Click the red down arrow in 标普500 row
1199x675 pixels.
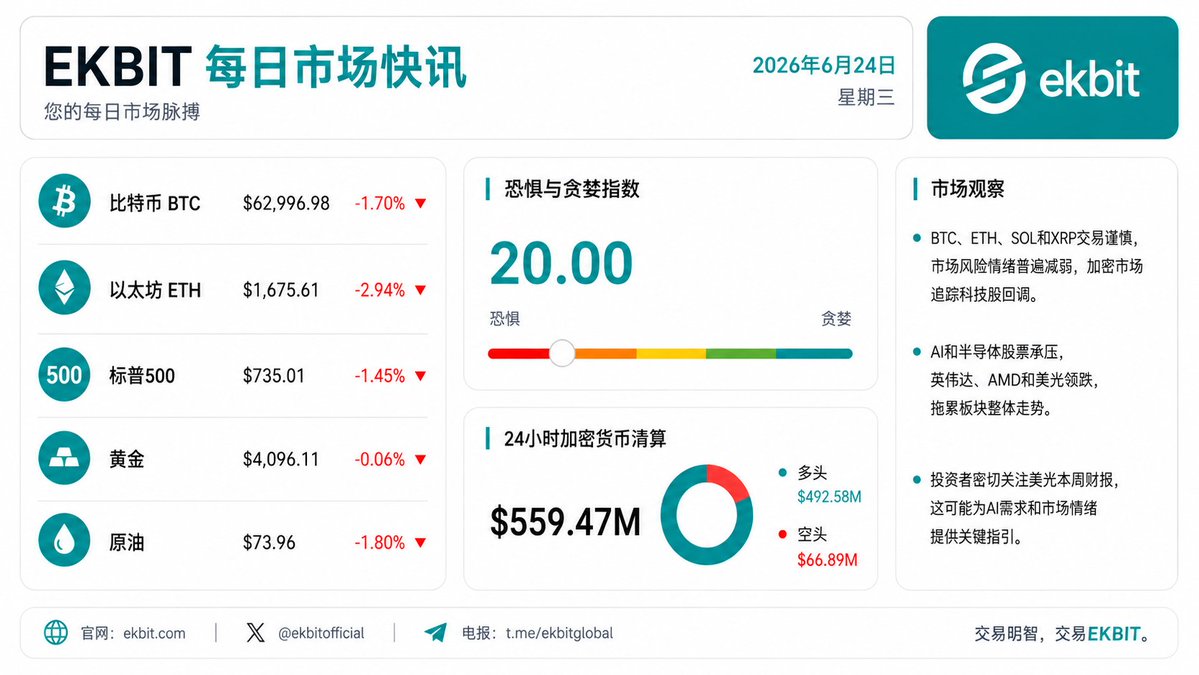point(421,375)
